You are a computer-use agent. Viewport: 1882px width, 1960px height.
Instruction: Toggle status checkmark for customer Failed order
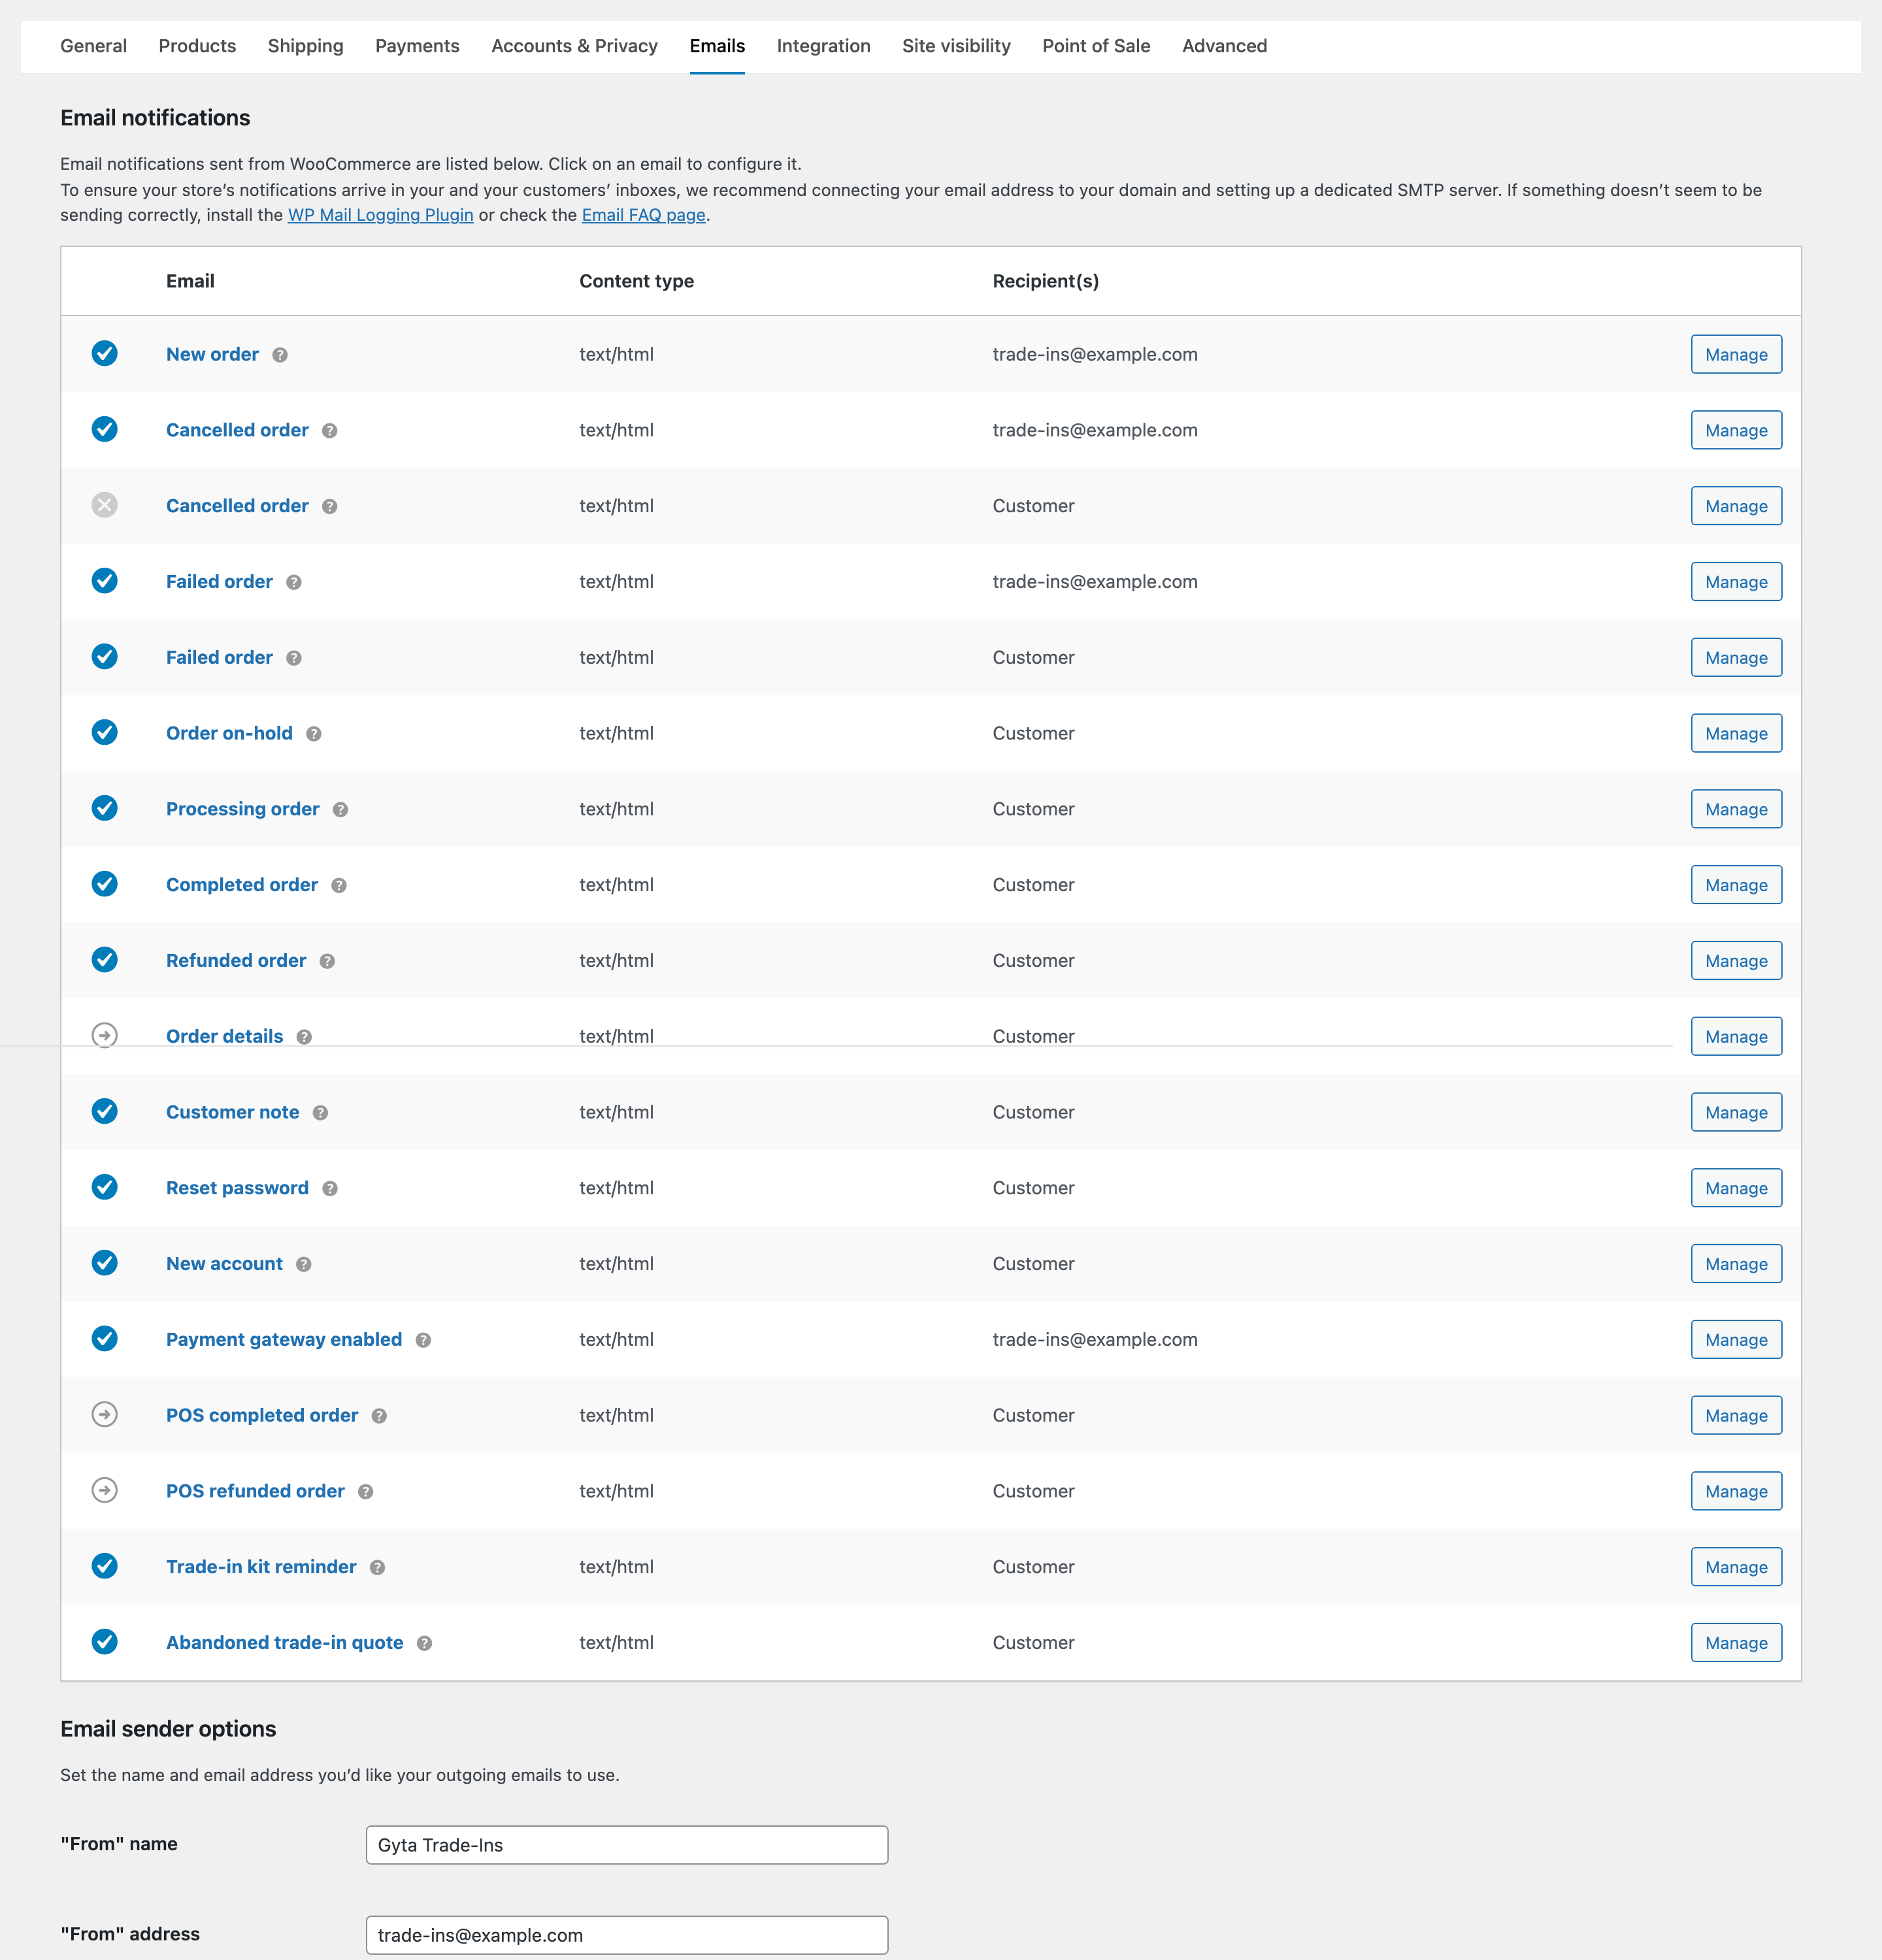(x=105, y=657)
